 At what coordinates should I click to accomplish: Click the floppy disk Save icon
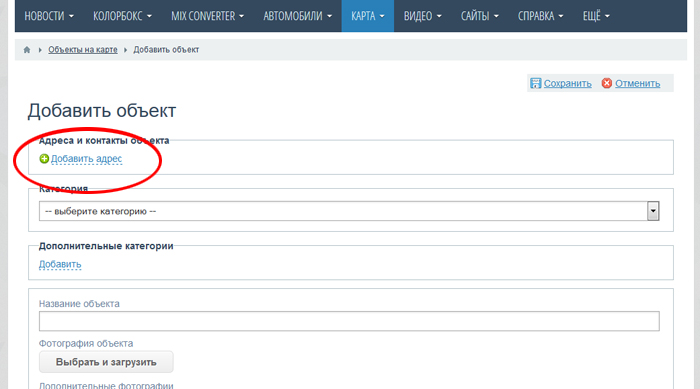[x=535, y=83]
